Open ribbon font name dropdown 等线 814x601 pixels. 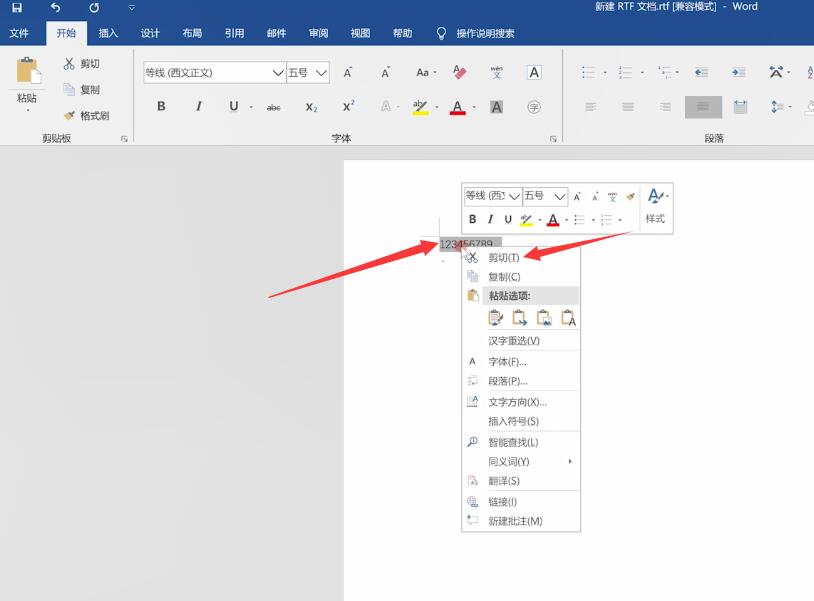point(278,73)
